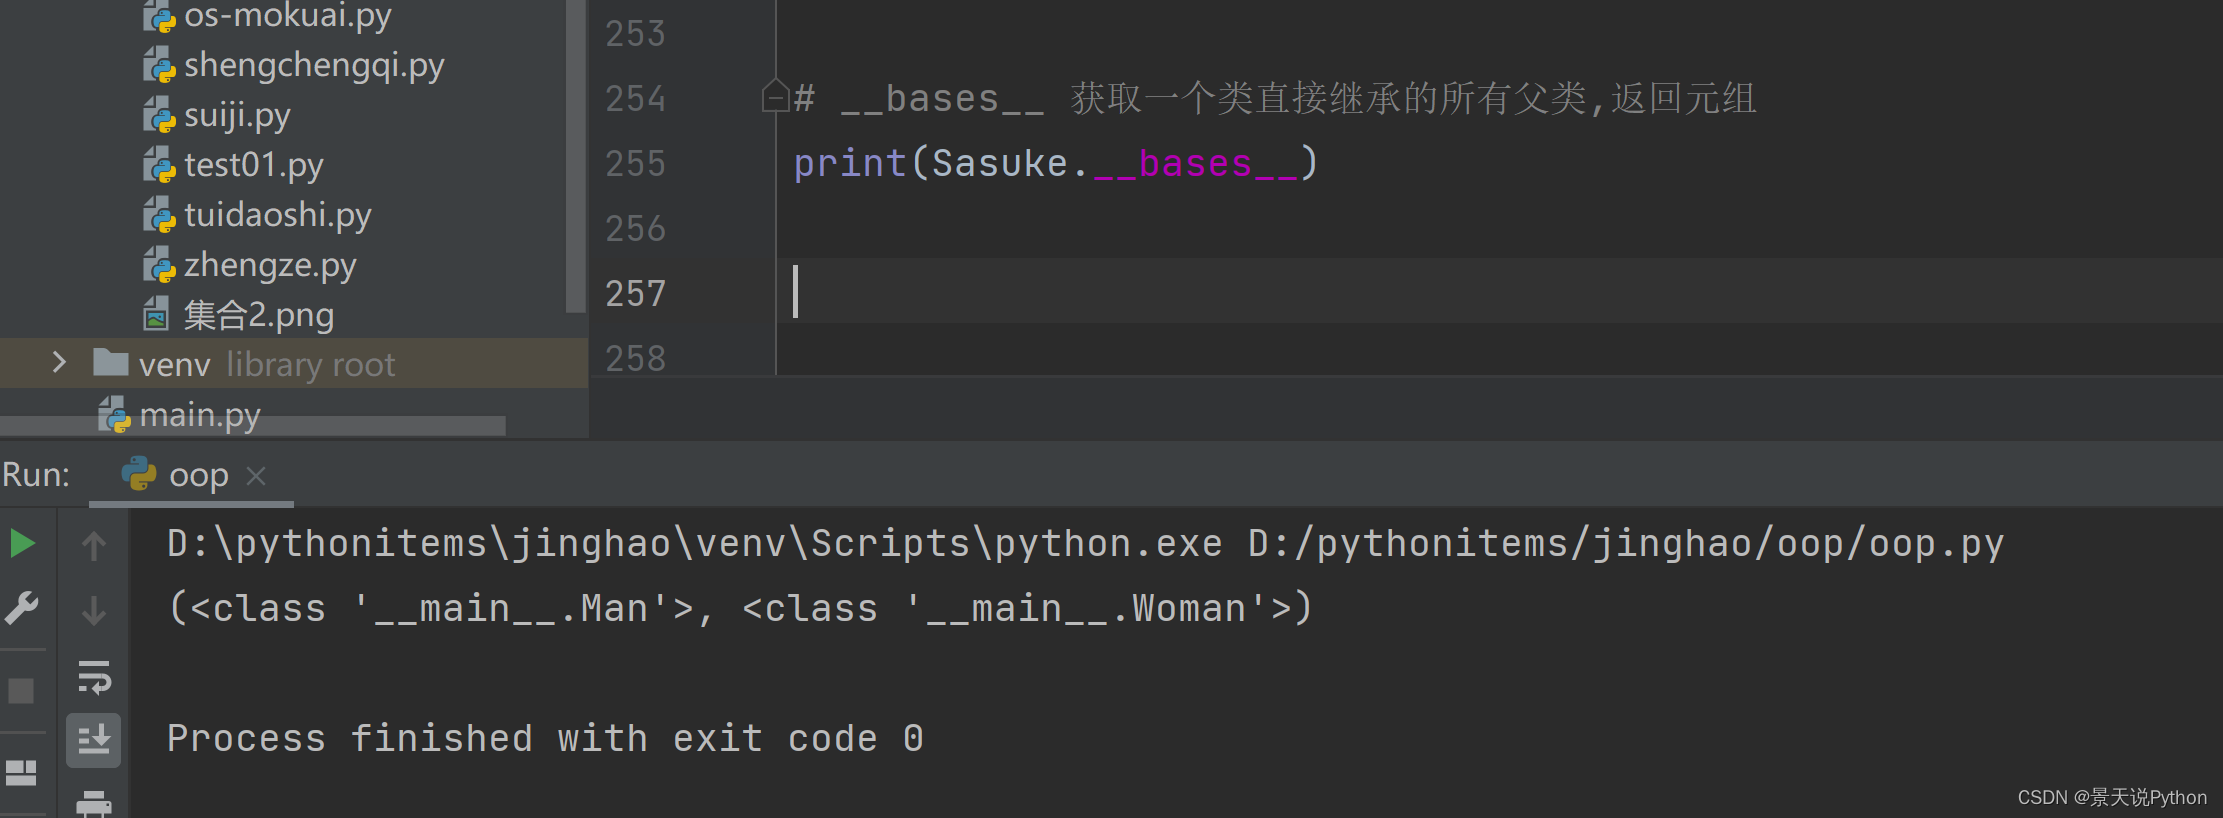The width and height of the screenshot is (2223, 818).
Task: Click the folder icon beside venv
Action: coord(110,362)
